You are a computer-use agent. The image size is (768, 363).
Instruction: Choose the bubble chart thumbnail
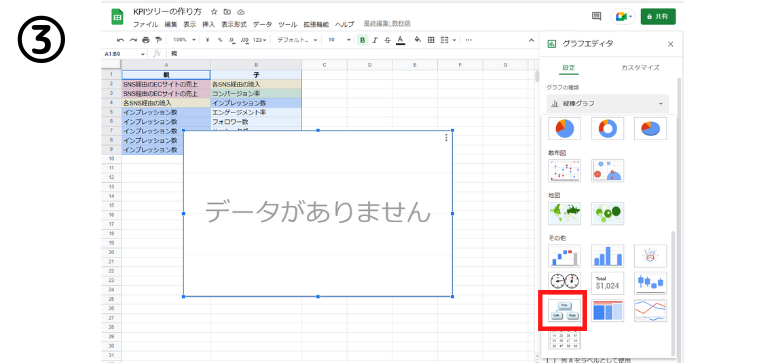[x=607, y=170]
